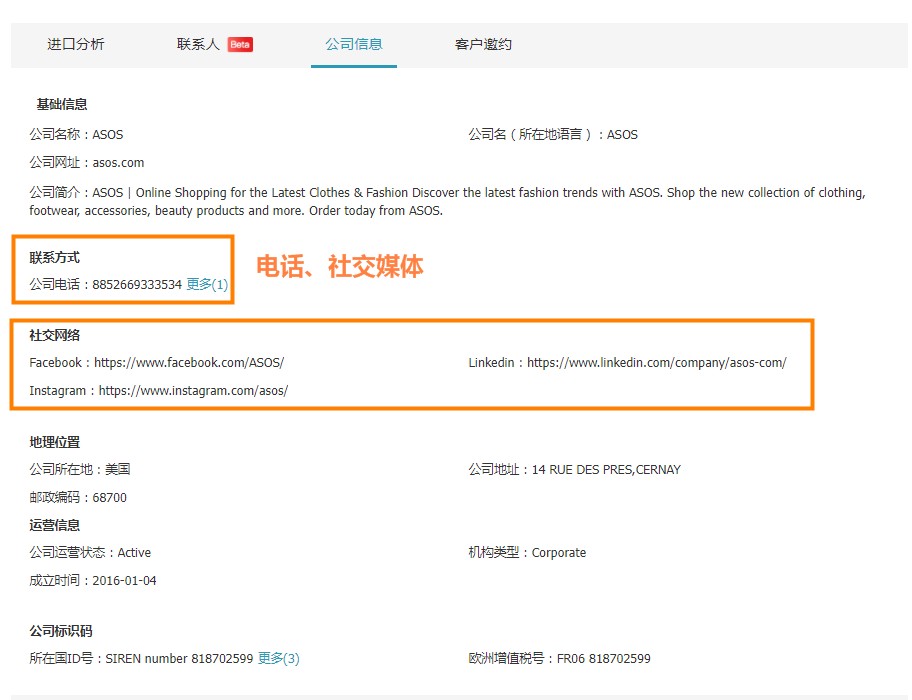Click the 公司名称 value ASOS
The width and height of the screenshot is (912, 700).
(x=108, y=135)
